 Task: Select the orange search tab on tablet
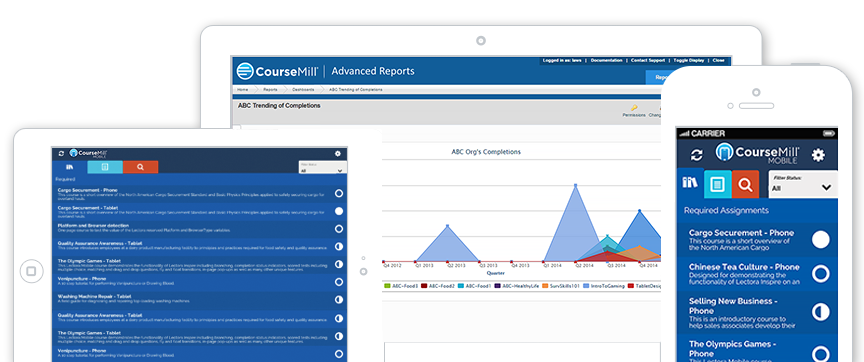[x=141, y=167]
